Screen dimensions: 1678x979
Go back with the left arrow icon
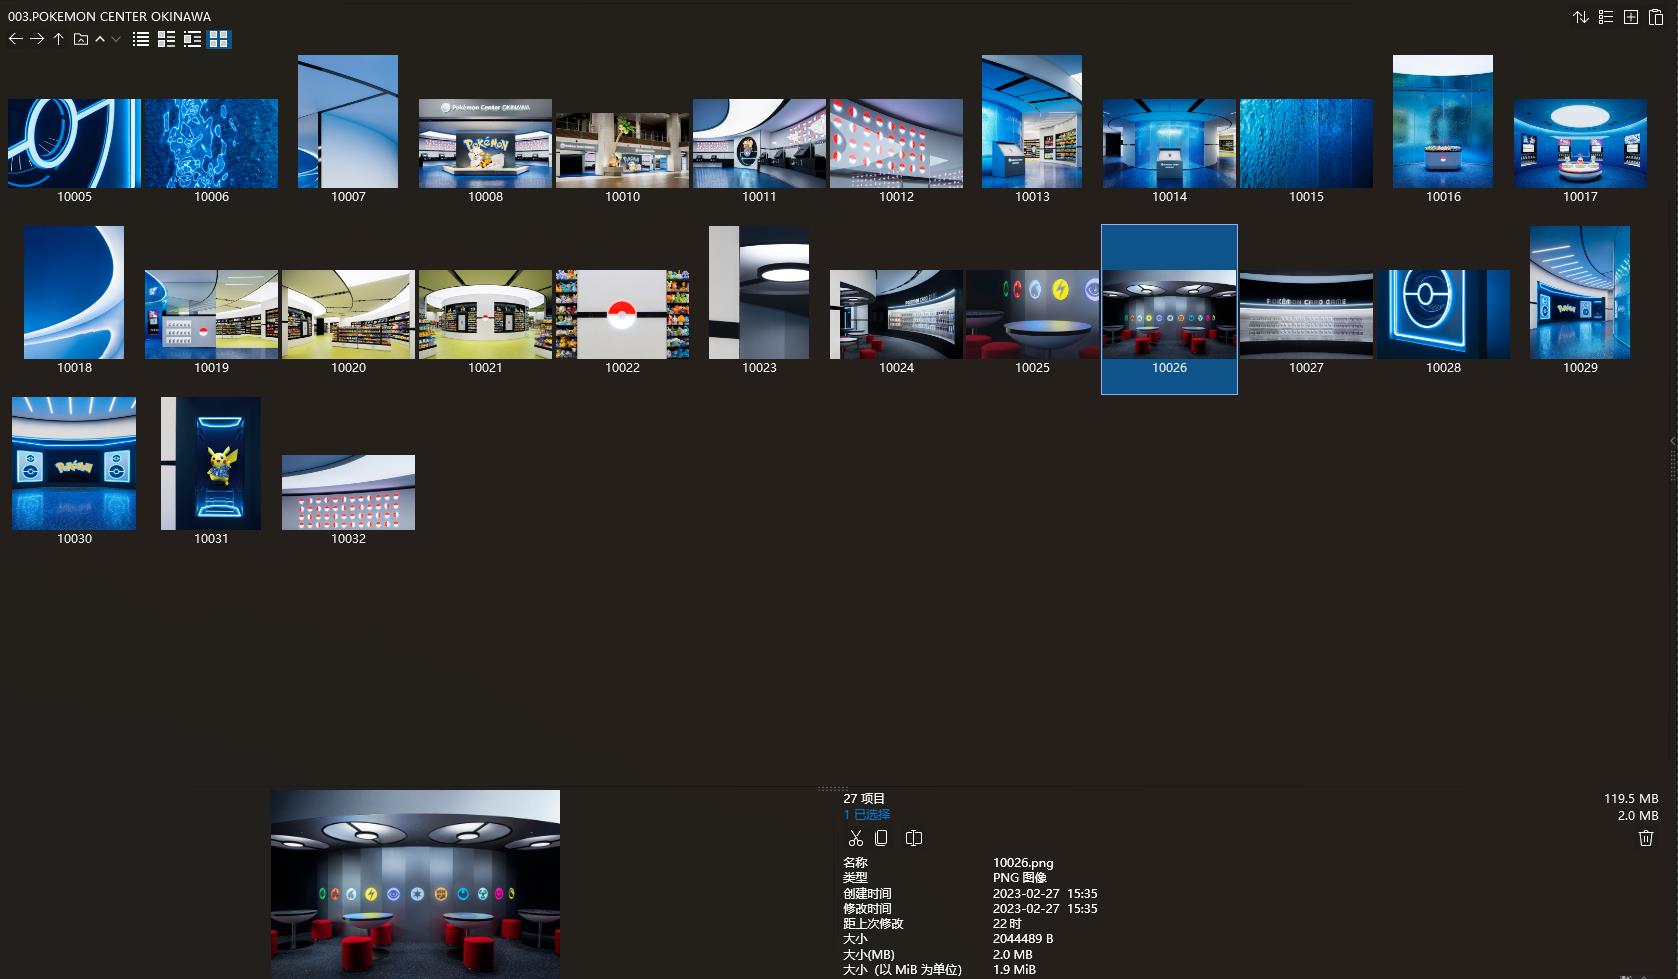(15, 39)
